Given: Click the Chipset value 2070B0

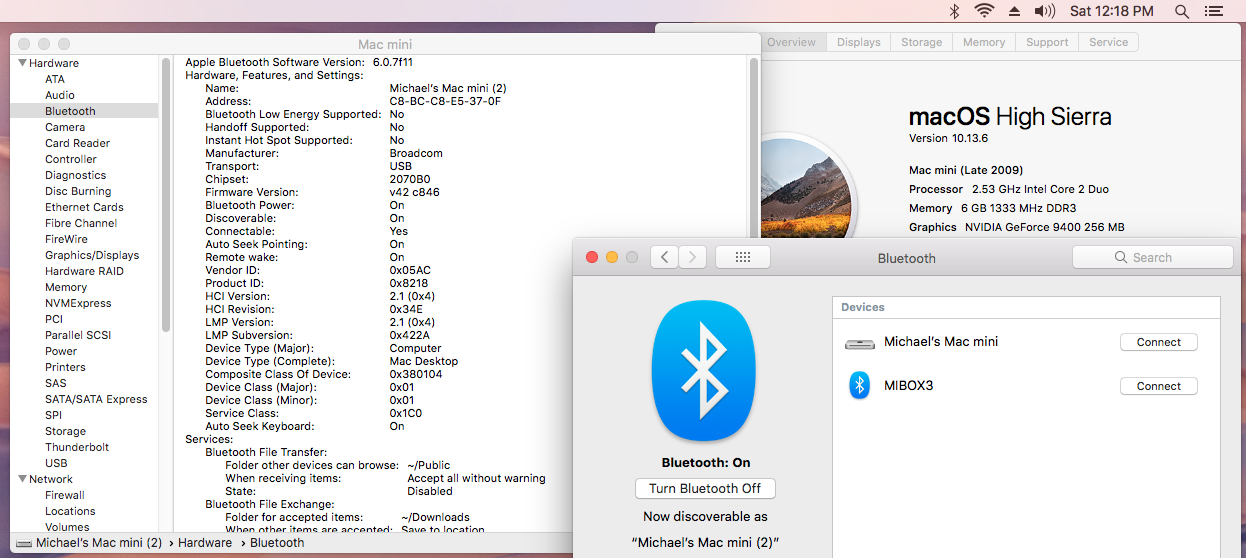Looking at the screenshot, I should tap(411, 179).
